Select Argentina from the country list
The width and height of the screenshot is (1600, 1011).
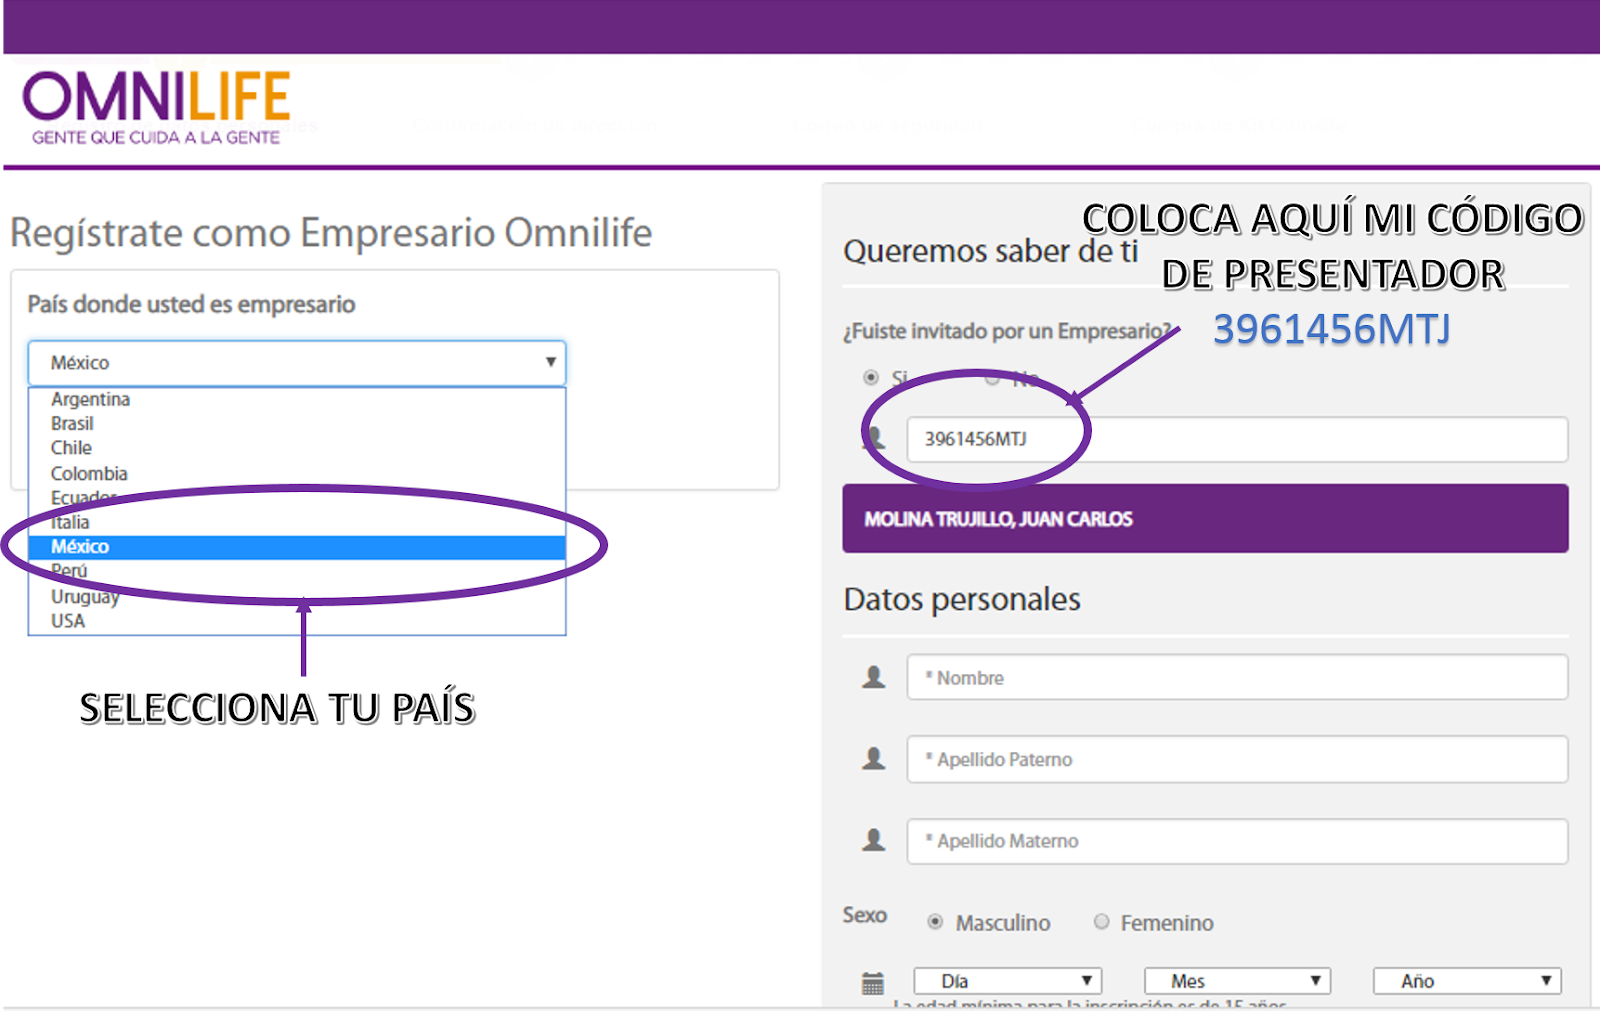coord(297,399)
